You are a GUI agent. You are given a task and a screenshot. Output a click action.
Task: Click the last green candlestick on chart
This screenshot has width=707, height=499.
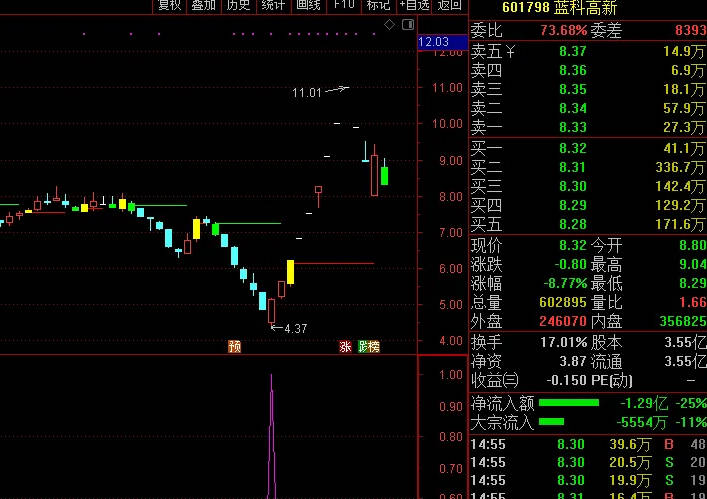(x=385, y=175)
